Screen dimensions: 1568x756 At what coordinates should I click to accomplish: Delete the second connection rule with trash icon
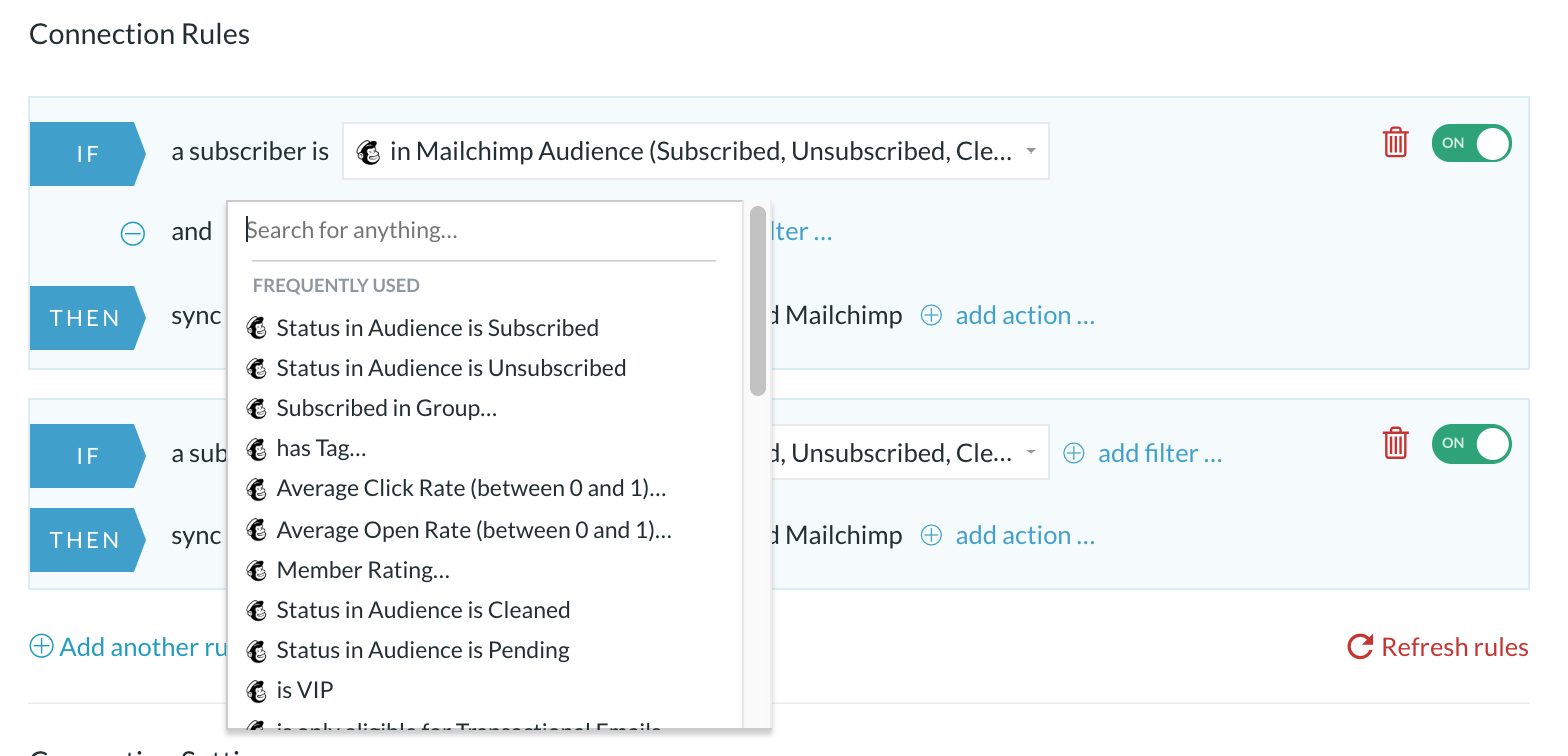pyautogui.click(x=1395, y=443)
